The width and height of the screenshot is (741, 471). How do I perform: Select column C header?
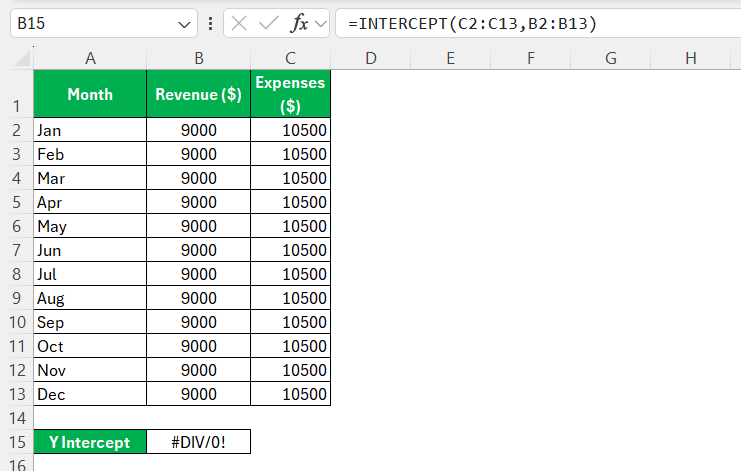click(x=290, y=59)
